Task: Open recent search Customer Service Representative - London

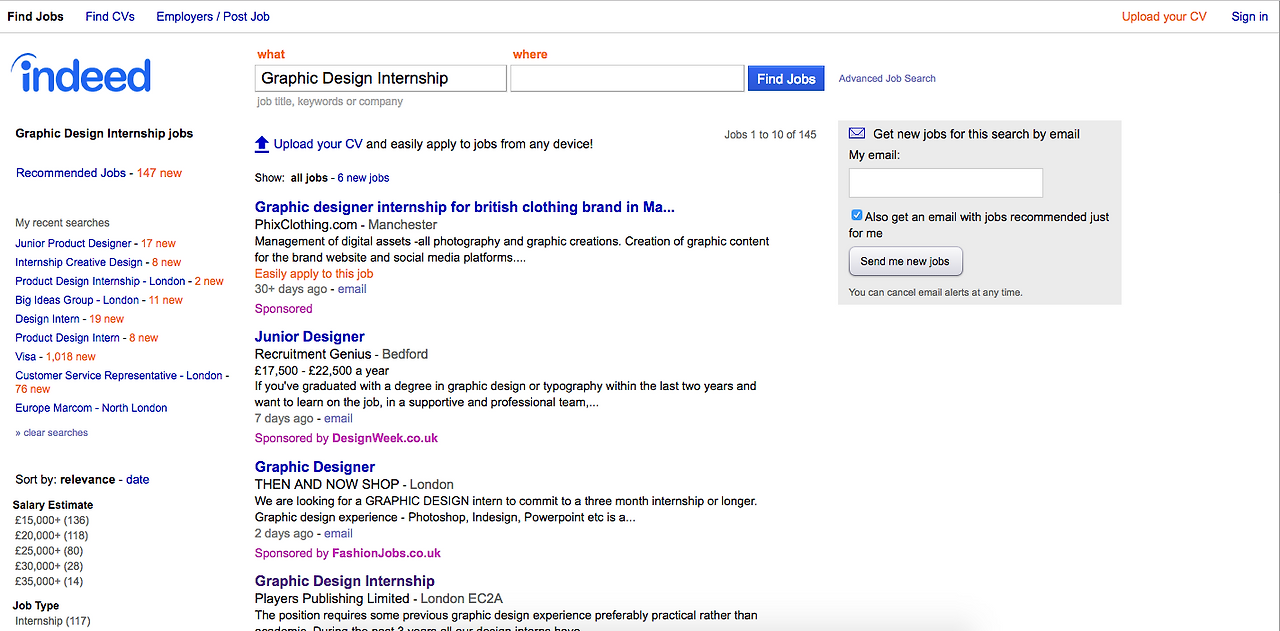Action: pos(119,375)
